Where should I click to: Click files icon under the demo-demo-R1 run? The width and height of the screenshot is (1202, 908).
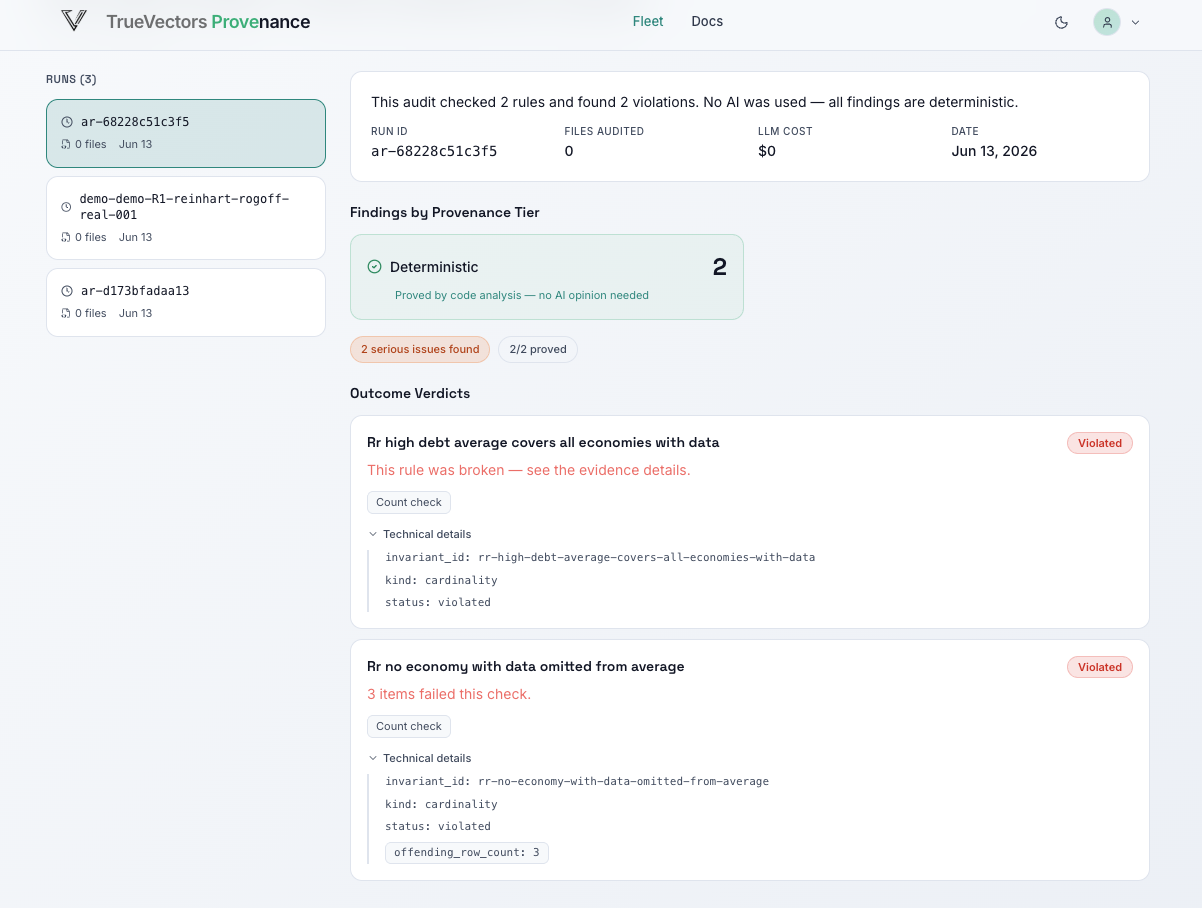click(x=66, y=237)
